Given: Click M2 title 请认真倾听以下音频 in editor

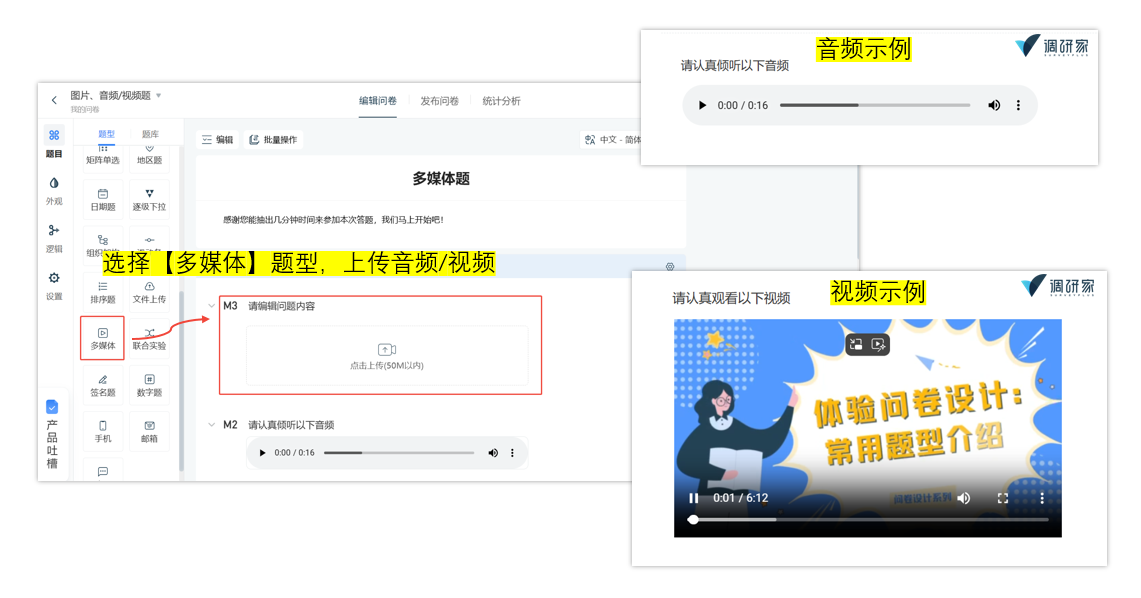Looking at the screenshot, I should point(291,425).
